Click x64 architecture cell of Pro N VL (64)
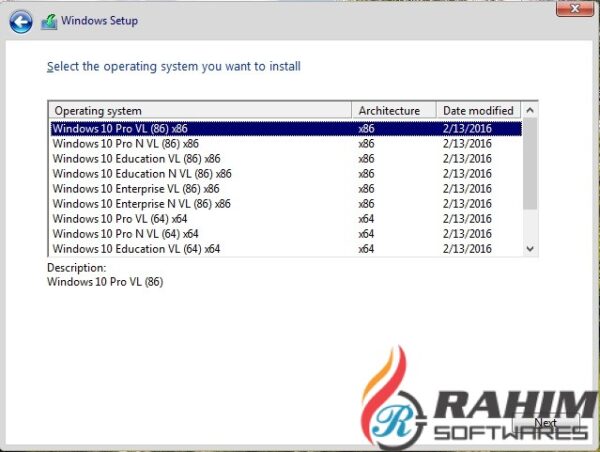Image resolution: width=600 pixels, height=452 pixels. pyautogui.click(x=366, y=234)
